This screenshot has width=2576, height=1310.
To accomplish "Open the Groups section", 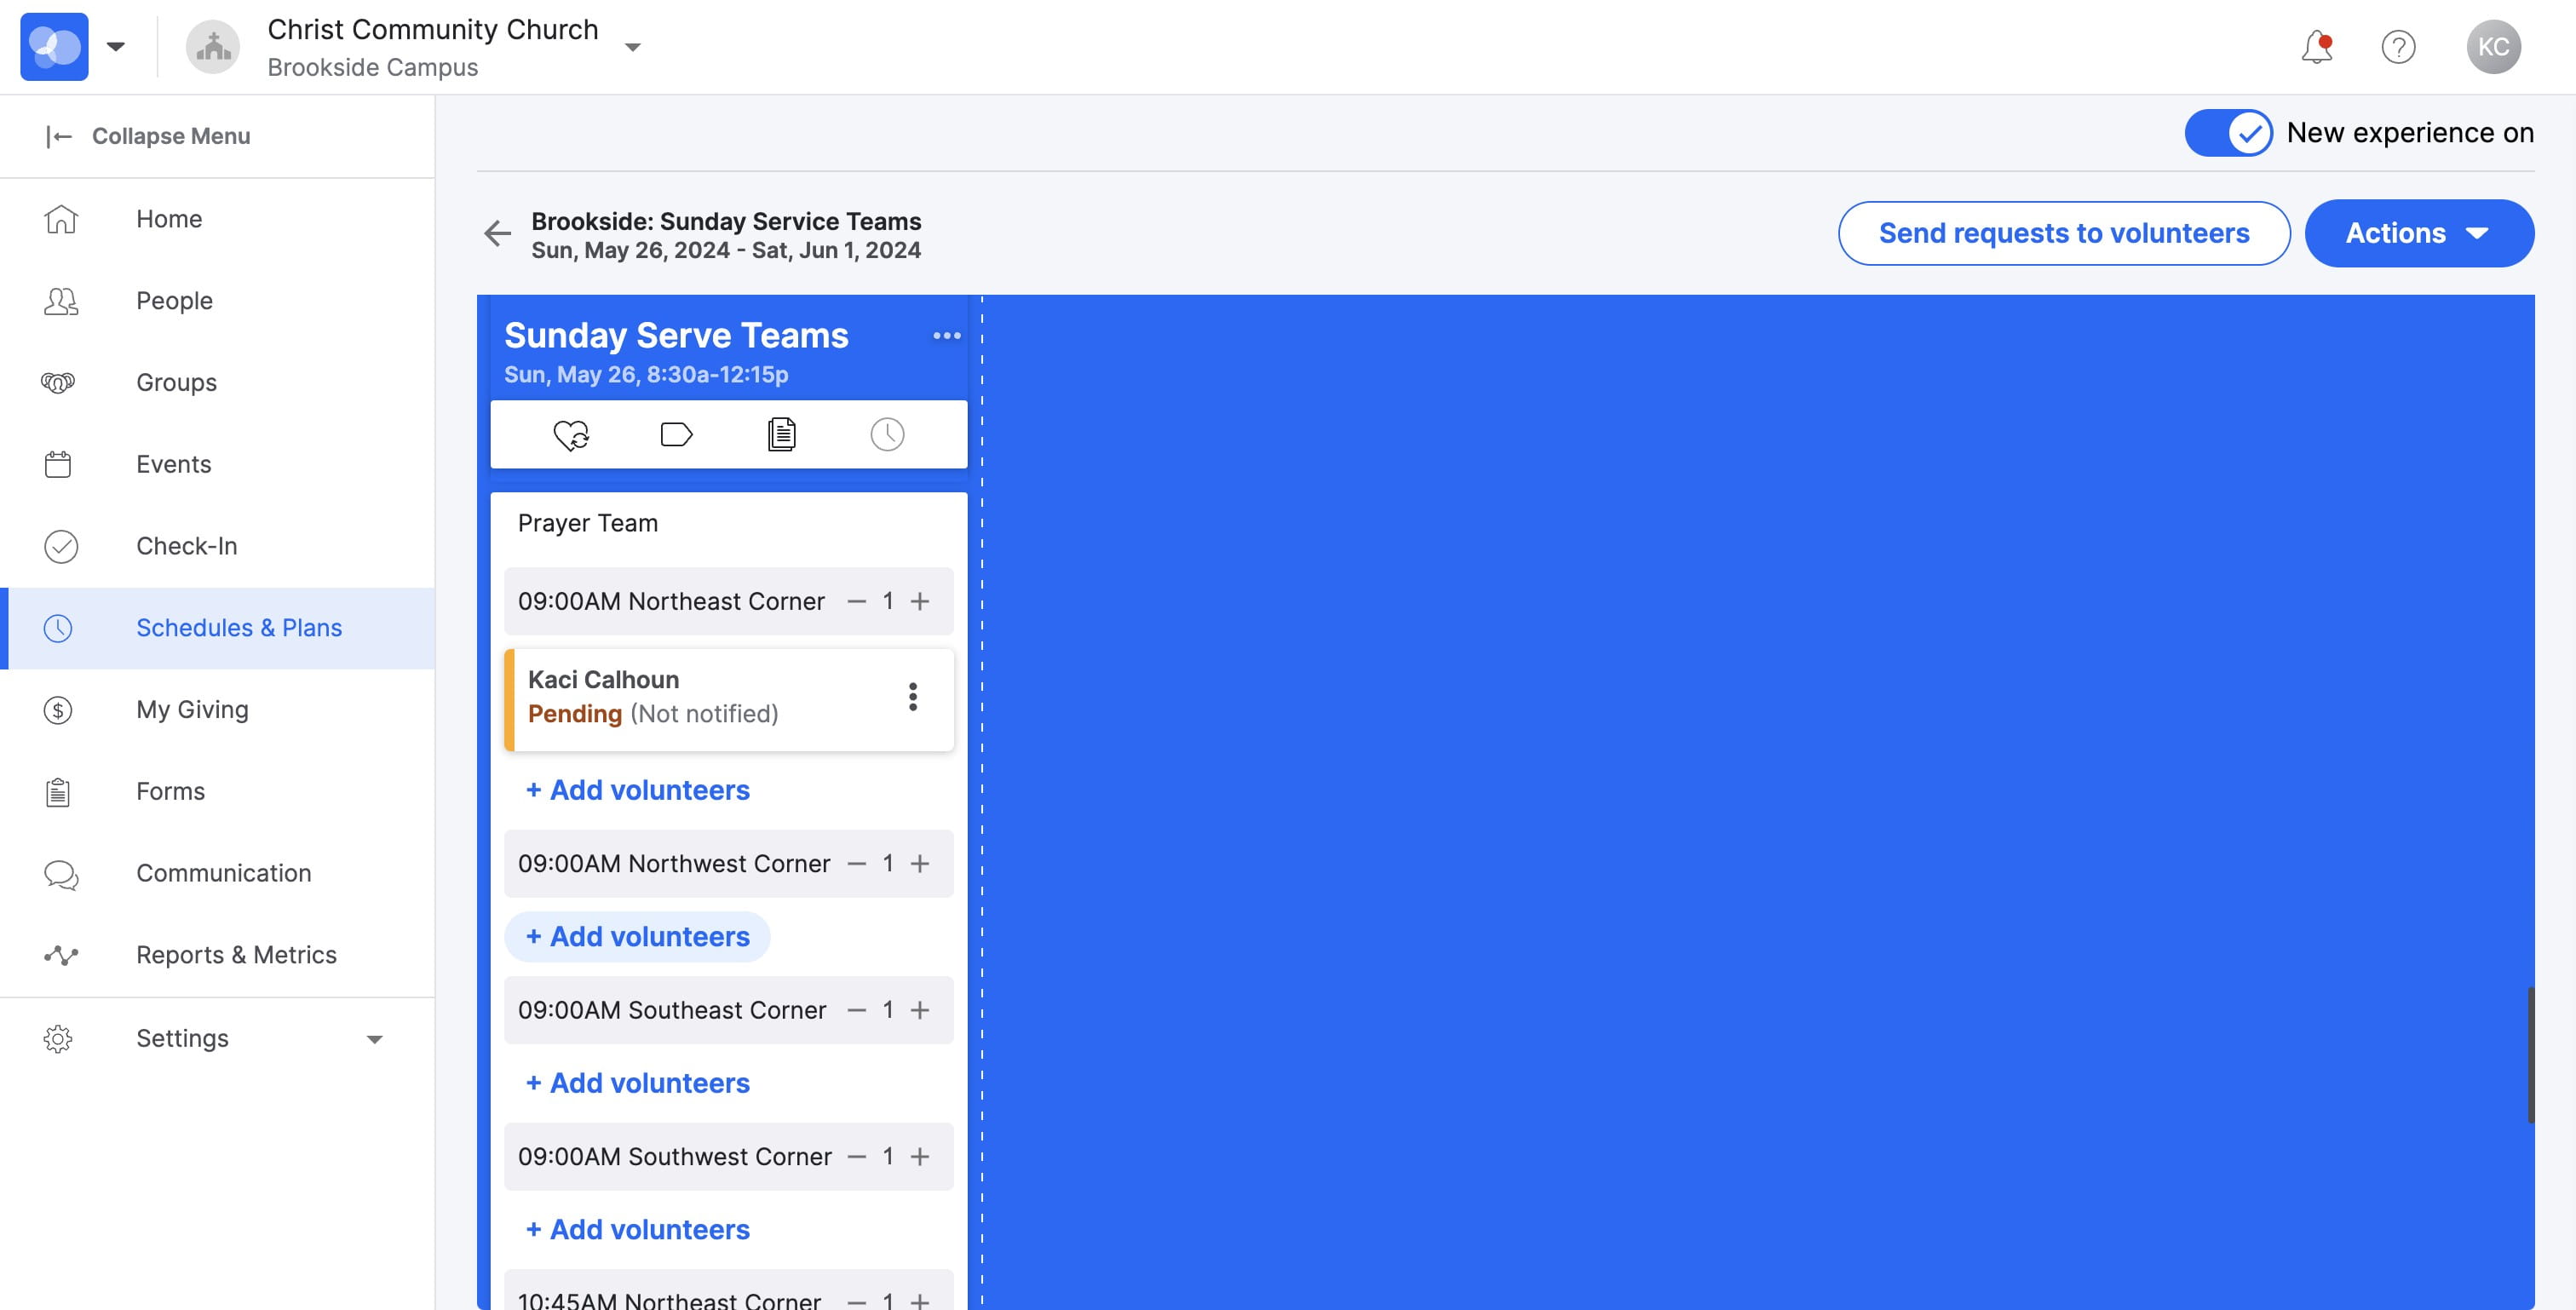I will (x=217, y=383).
